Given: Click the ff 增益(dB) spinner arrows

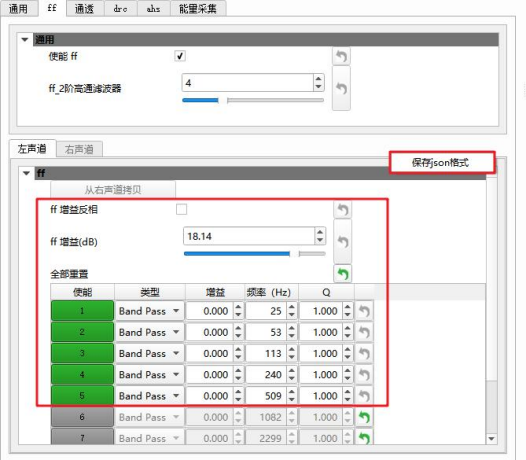Looking at the screenshot, I should [x=320, y=236].
